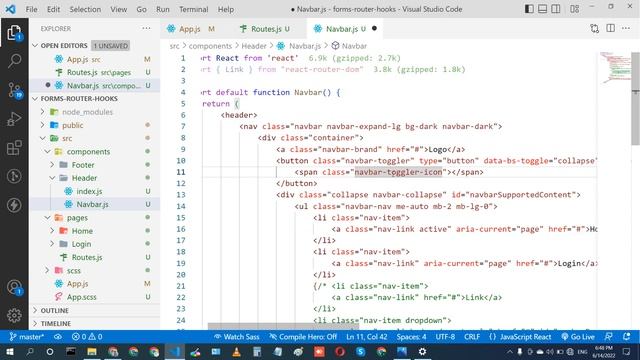
Task: Open Customize Layout icon
Action: [x=574, y=9]
